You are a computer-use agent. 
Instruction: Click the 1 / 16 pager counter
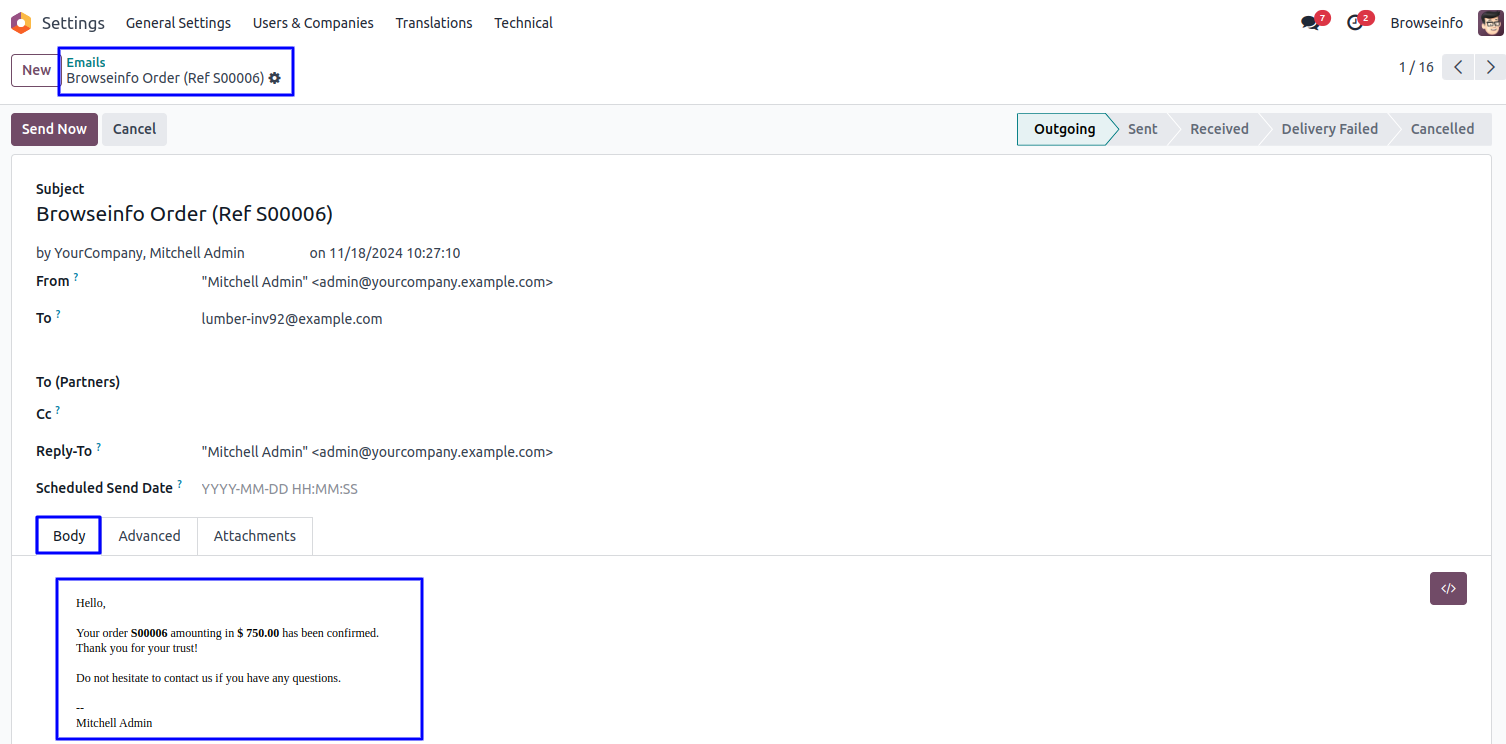[x=1416, y=68]
